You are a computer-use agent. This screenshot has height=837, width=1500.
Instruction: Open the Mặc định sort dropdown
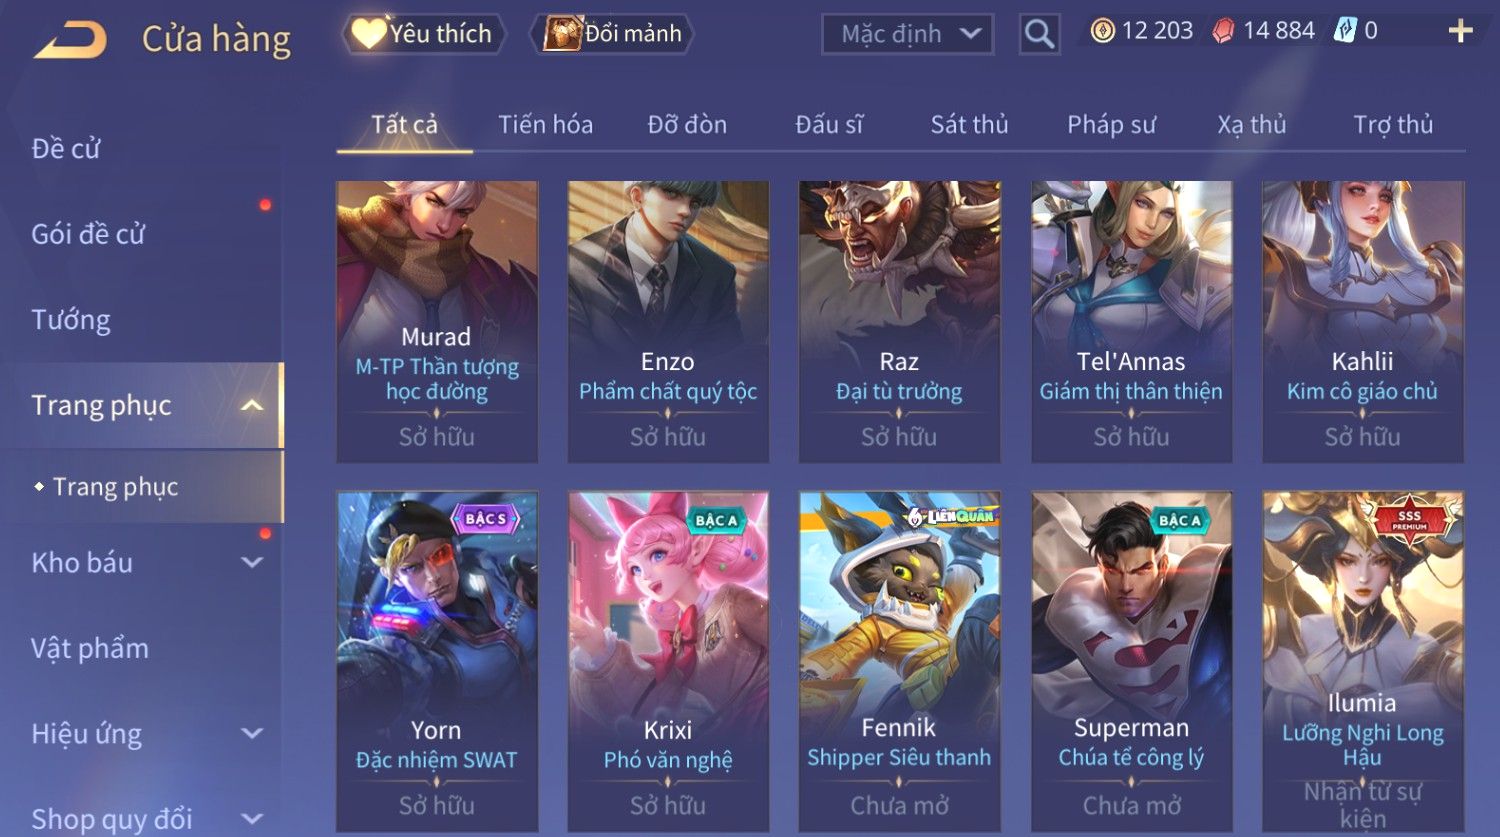pos(907,34)
